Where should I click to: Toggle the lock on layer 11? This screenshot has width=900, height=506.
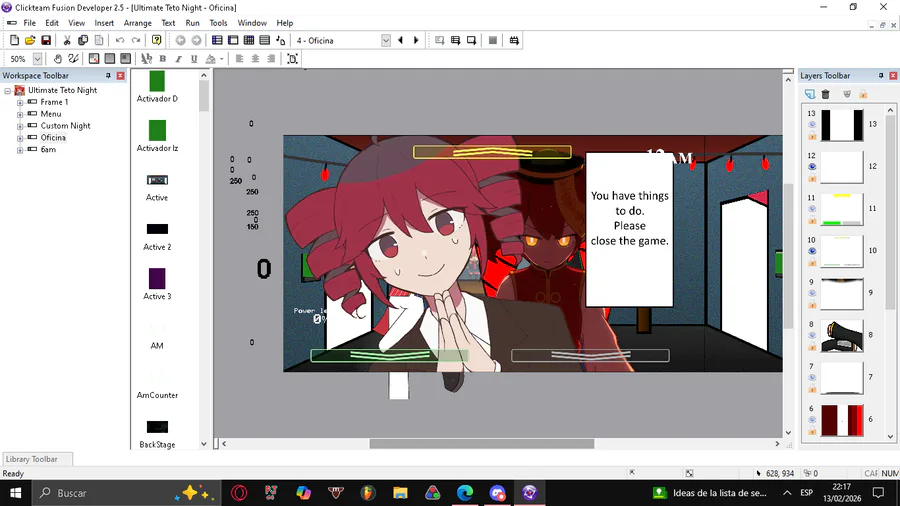click(x=812, y=220)
